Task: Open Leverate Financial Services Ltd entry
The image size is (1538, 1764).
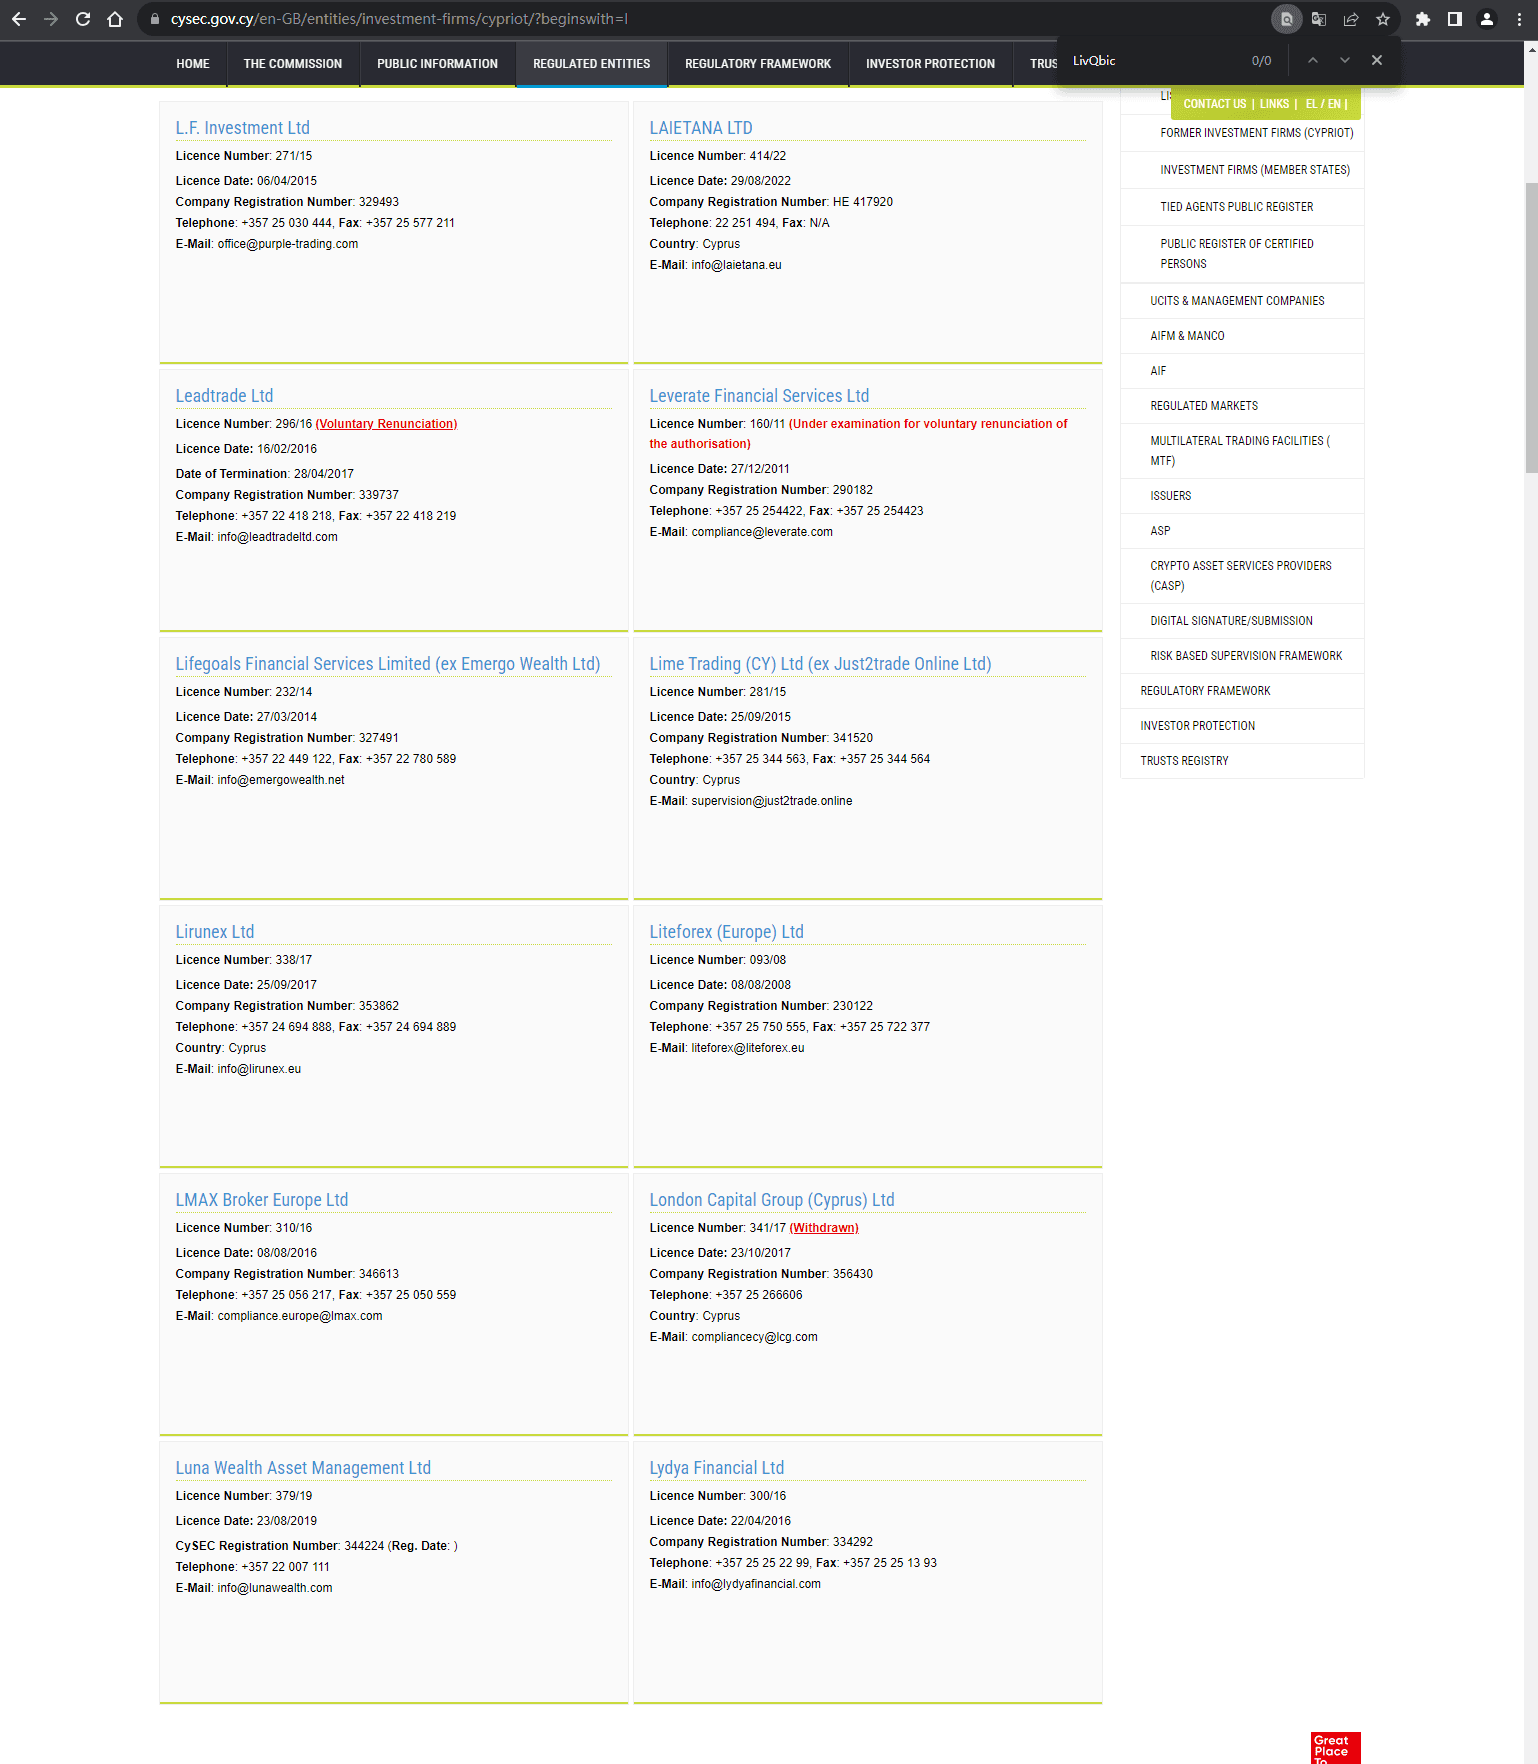Action: [759, 396]
